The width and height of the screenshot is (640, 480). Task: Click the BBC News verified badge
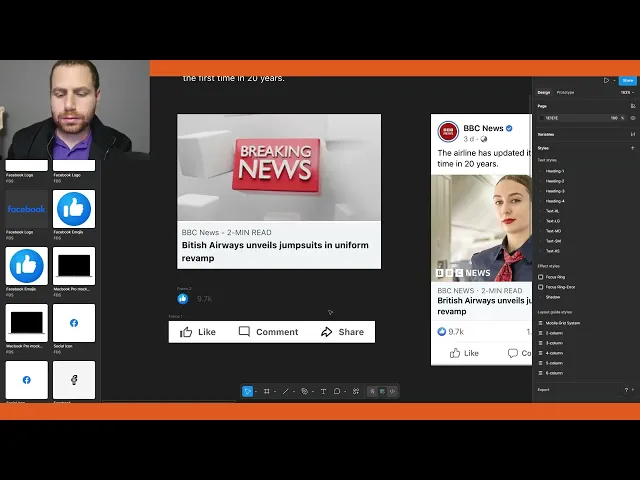(509, 128)
